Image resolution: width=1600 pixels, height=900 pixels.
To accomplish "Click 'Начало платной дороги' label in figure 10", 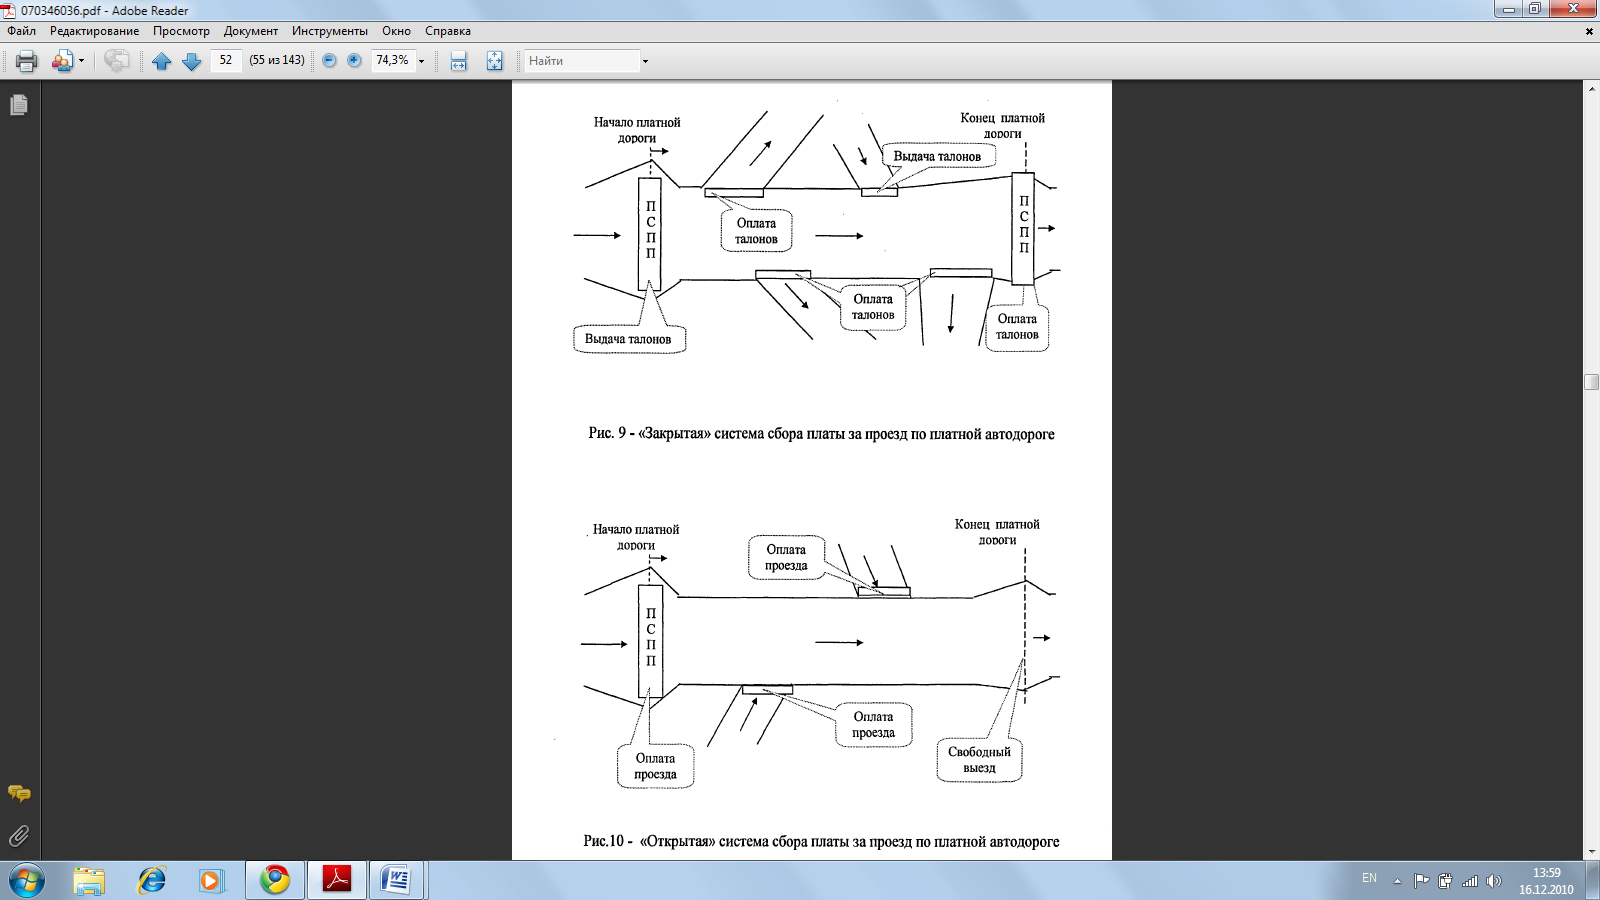I will (x=636, y=537).
